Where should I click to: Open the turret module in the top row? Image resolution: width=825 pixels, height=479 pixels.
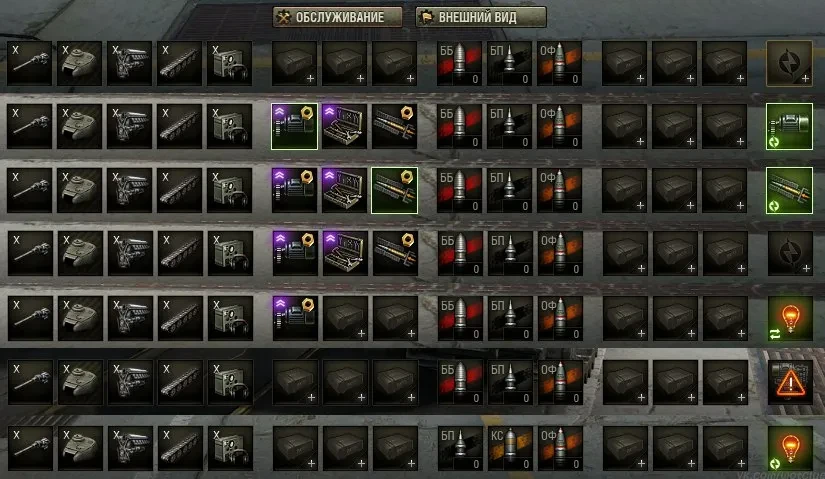coord(79,64)
